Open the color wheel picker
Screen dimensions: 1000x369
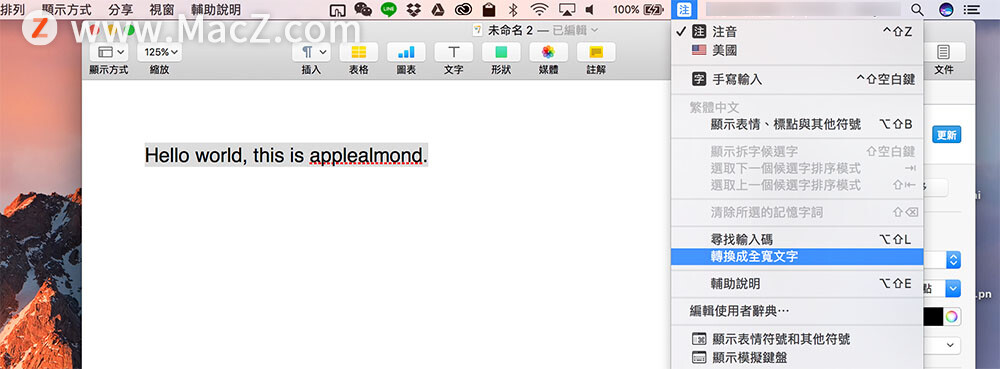pyautogui.click(x=952, y=316)
